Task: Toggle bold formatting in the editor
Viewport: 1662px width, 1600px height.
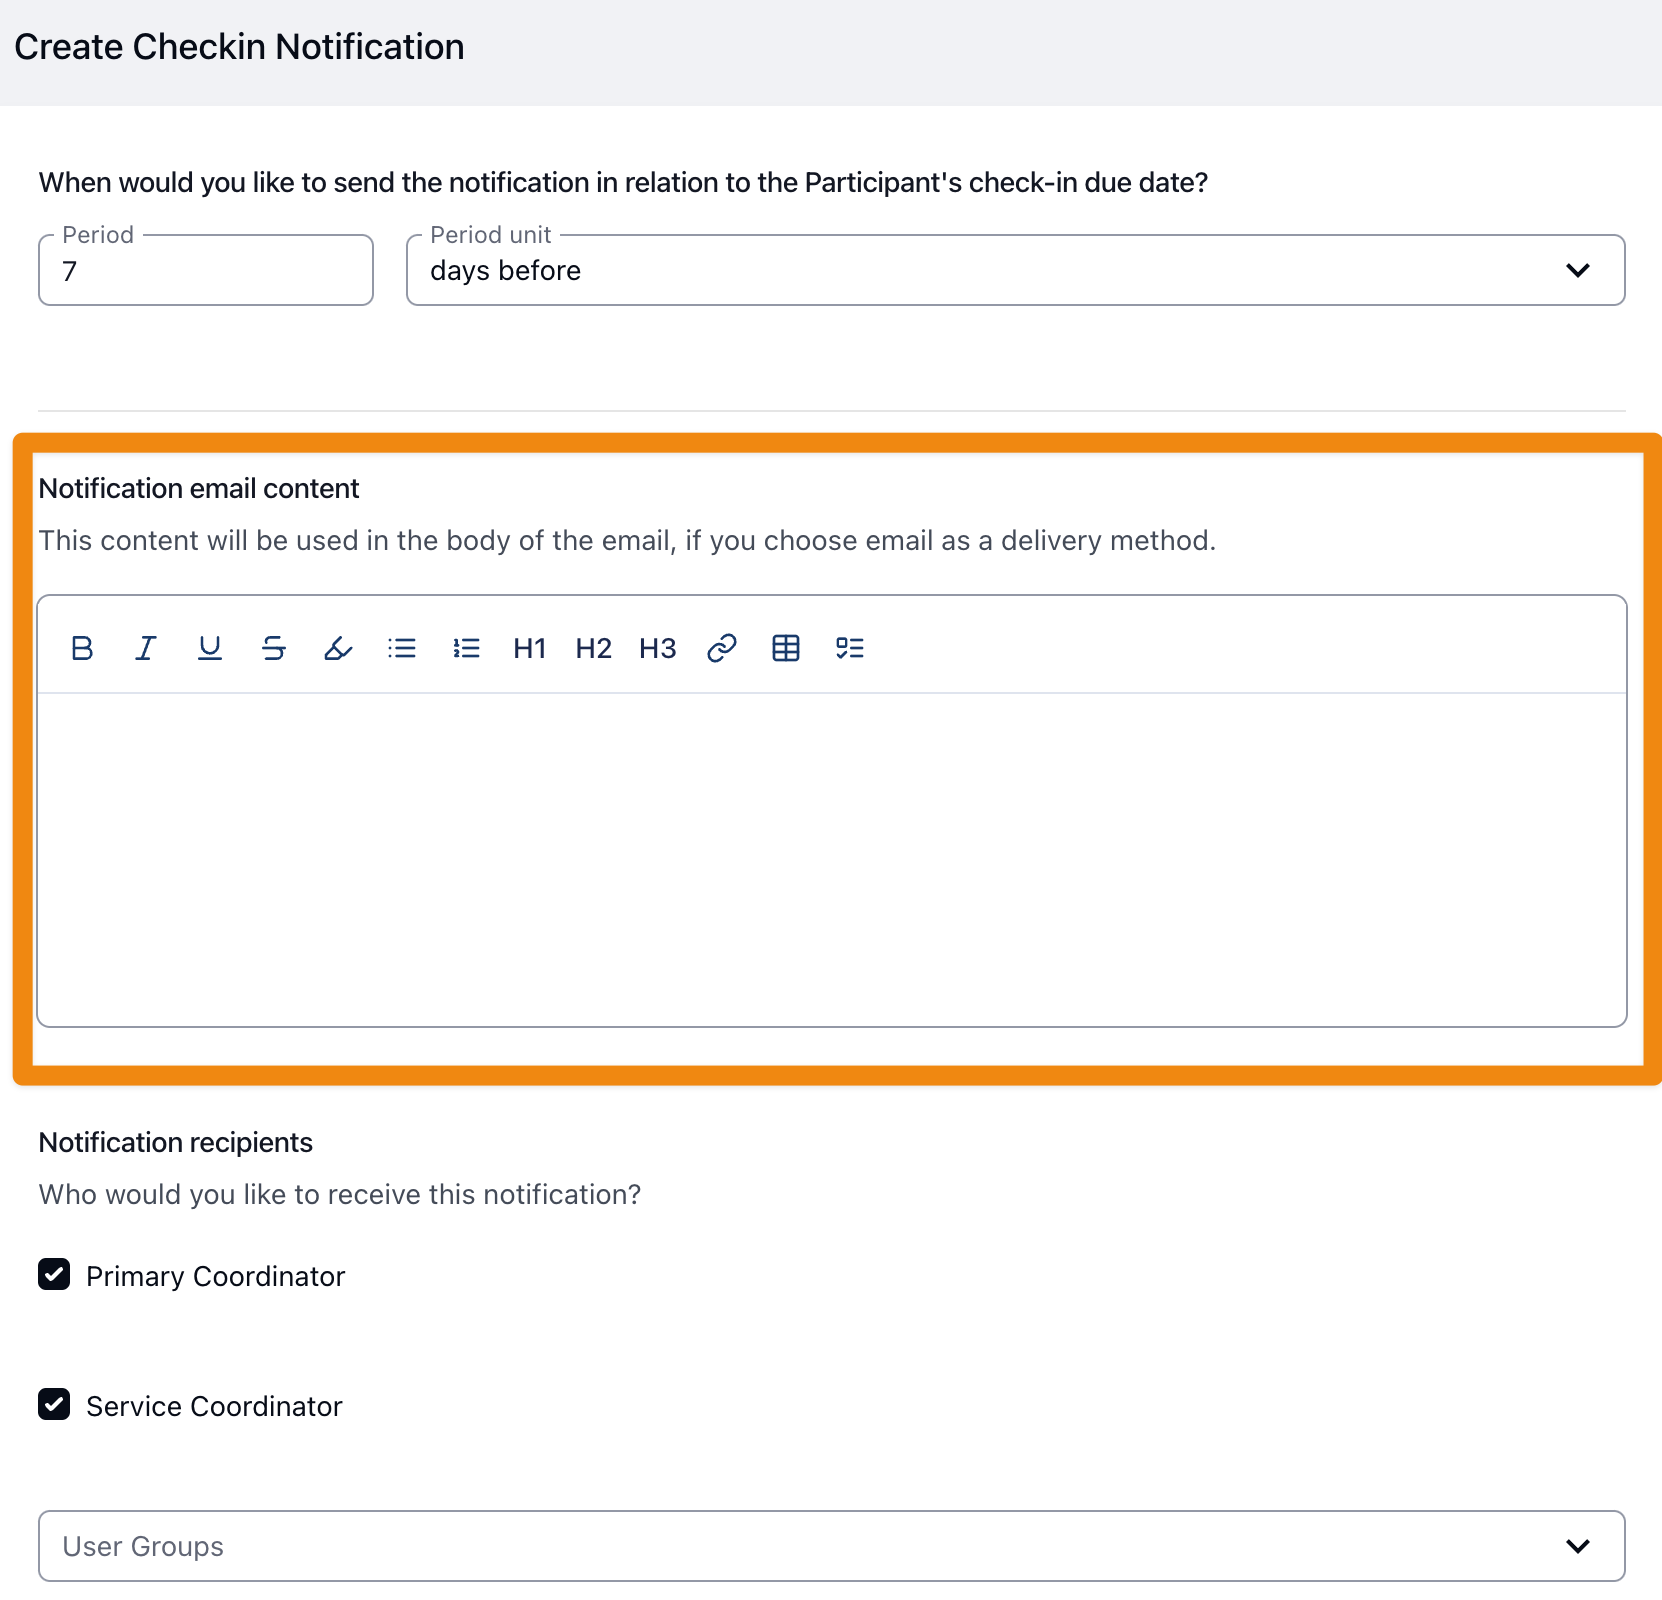Action: pyautogui.click(x=82, y=648)
